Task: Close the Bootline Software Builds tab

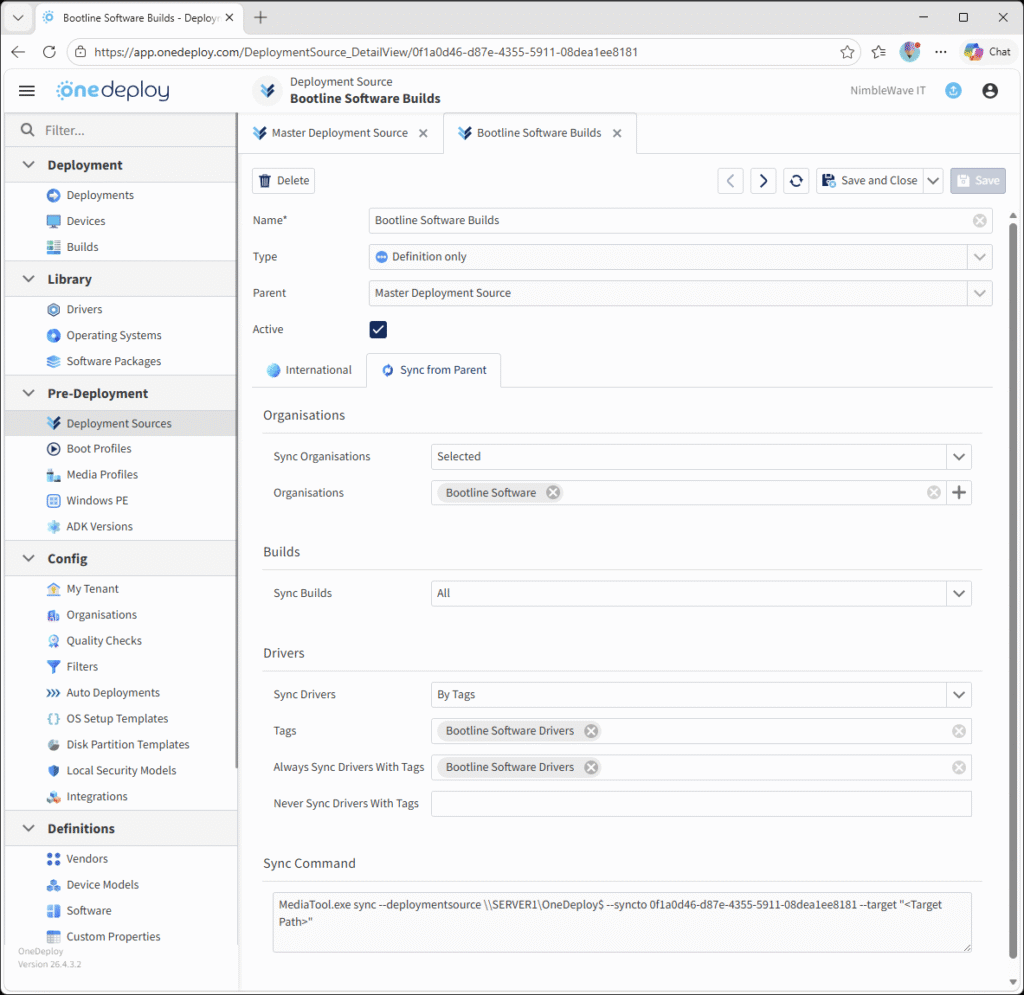Action: pyautogui.click(x=616, y=133)
